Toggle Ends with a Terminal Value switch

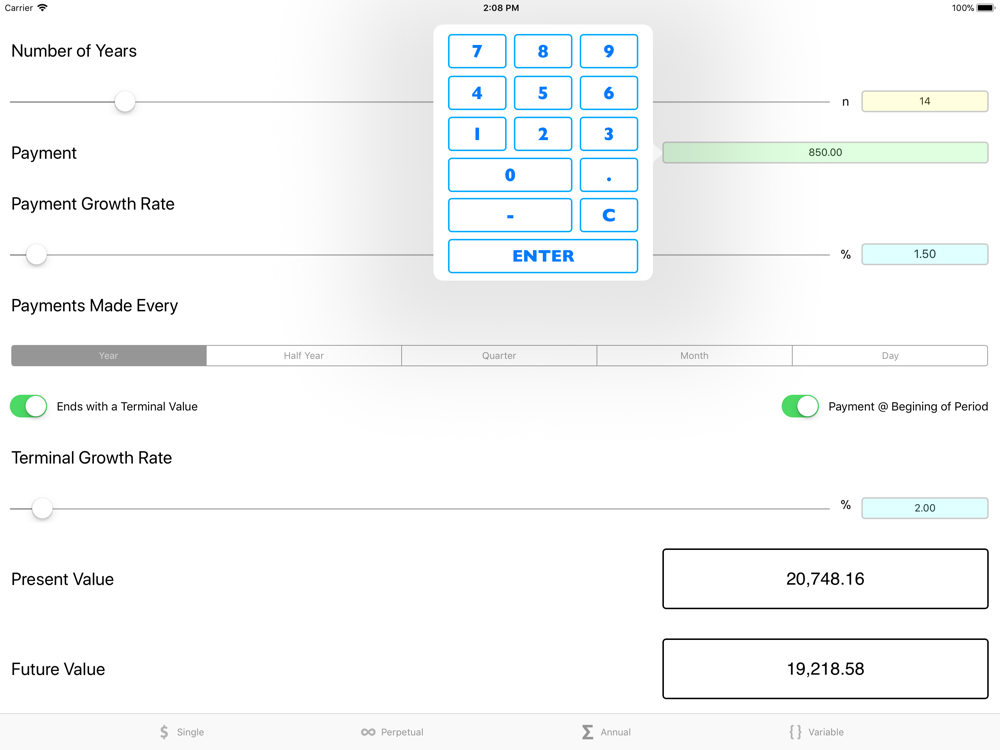[29, 406]
